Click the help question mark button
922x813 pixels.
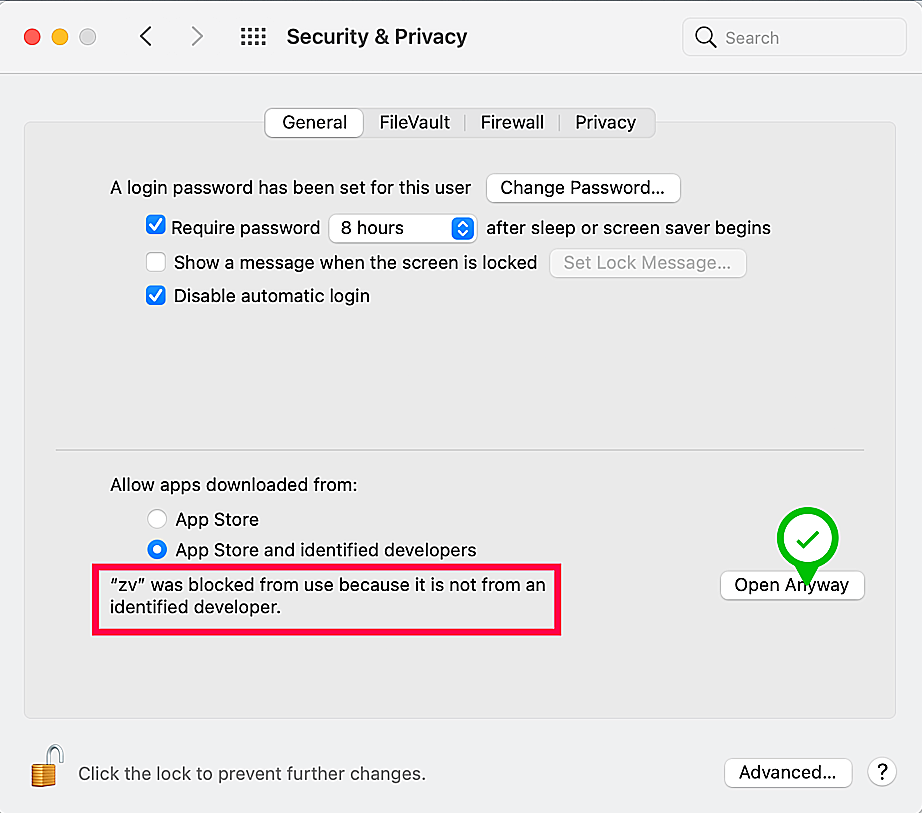[881, 772]
